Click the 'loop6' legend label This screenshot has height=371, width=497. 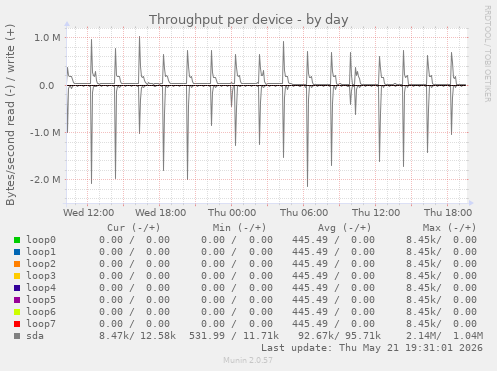point(41,312)
